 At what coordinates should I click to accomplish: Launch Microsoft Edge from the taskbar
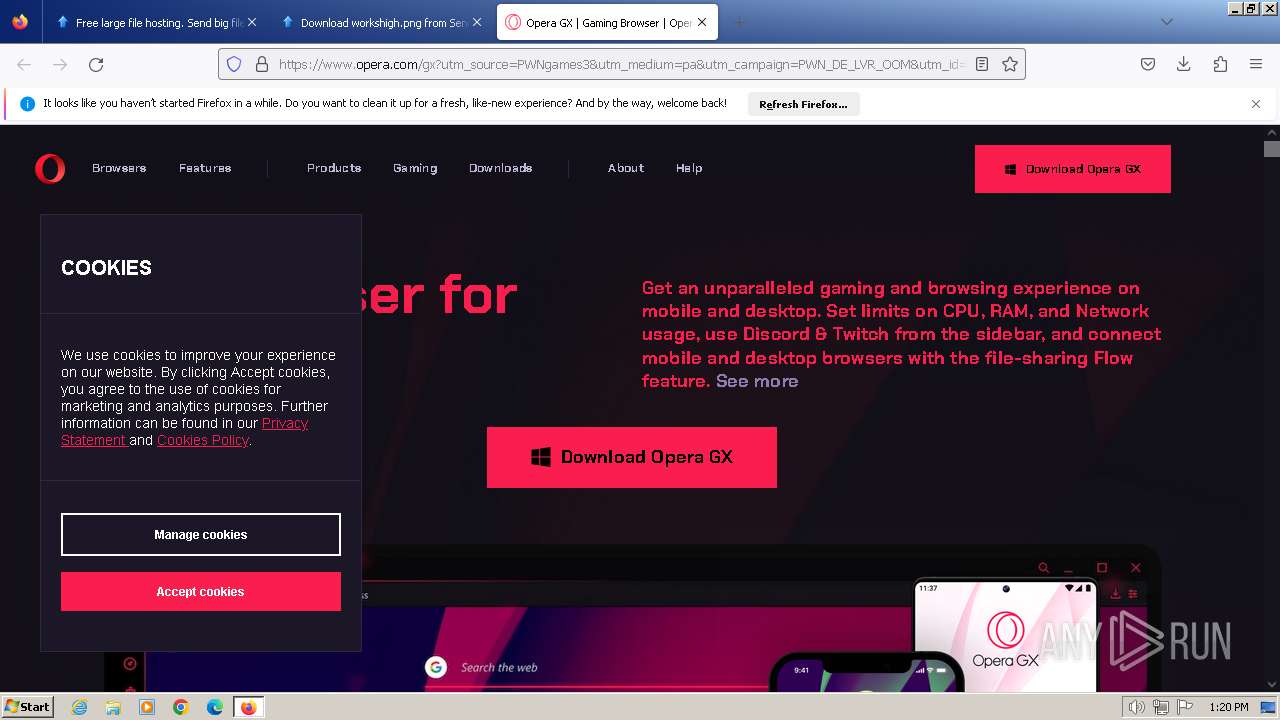pyautogui.click(x=215, y=707)
